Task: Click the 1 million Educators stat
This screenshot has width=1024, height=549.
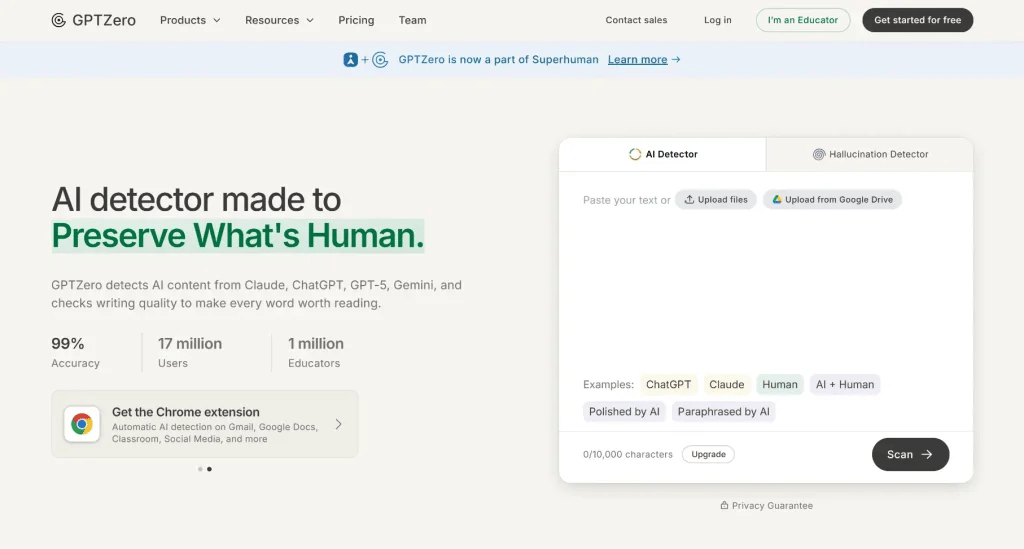Action: click(315, 353)
